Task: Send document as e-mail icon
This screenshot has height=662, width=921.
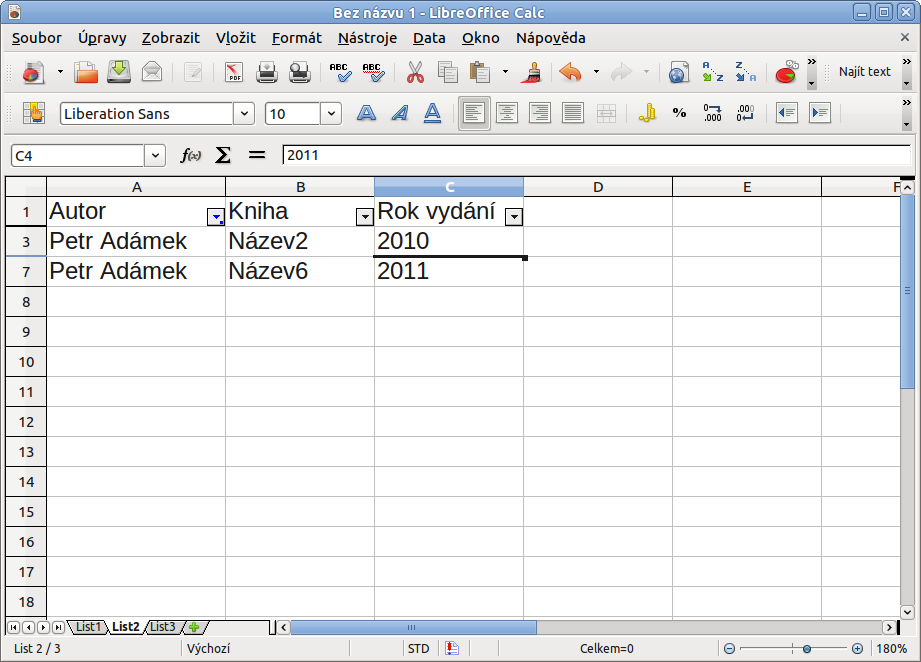Action: 152,72
